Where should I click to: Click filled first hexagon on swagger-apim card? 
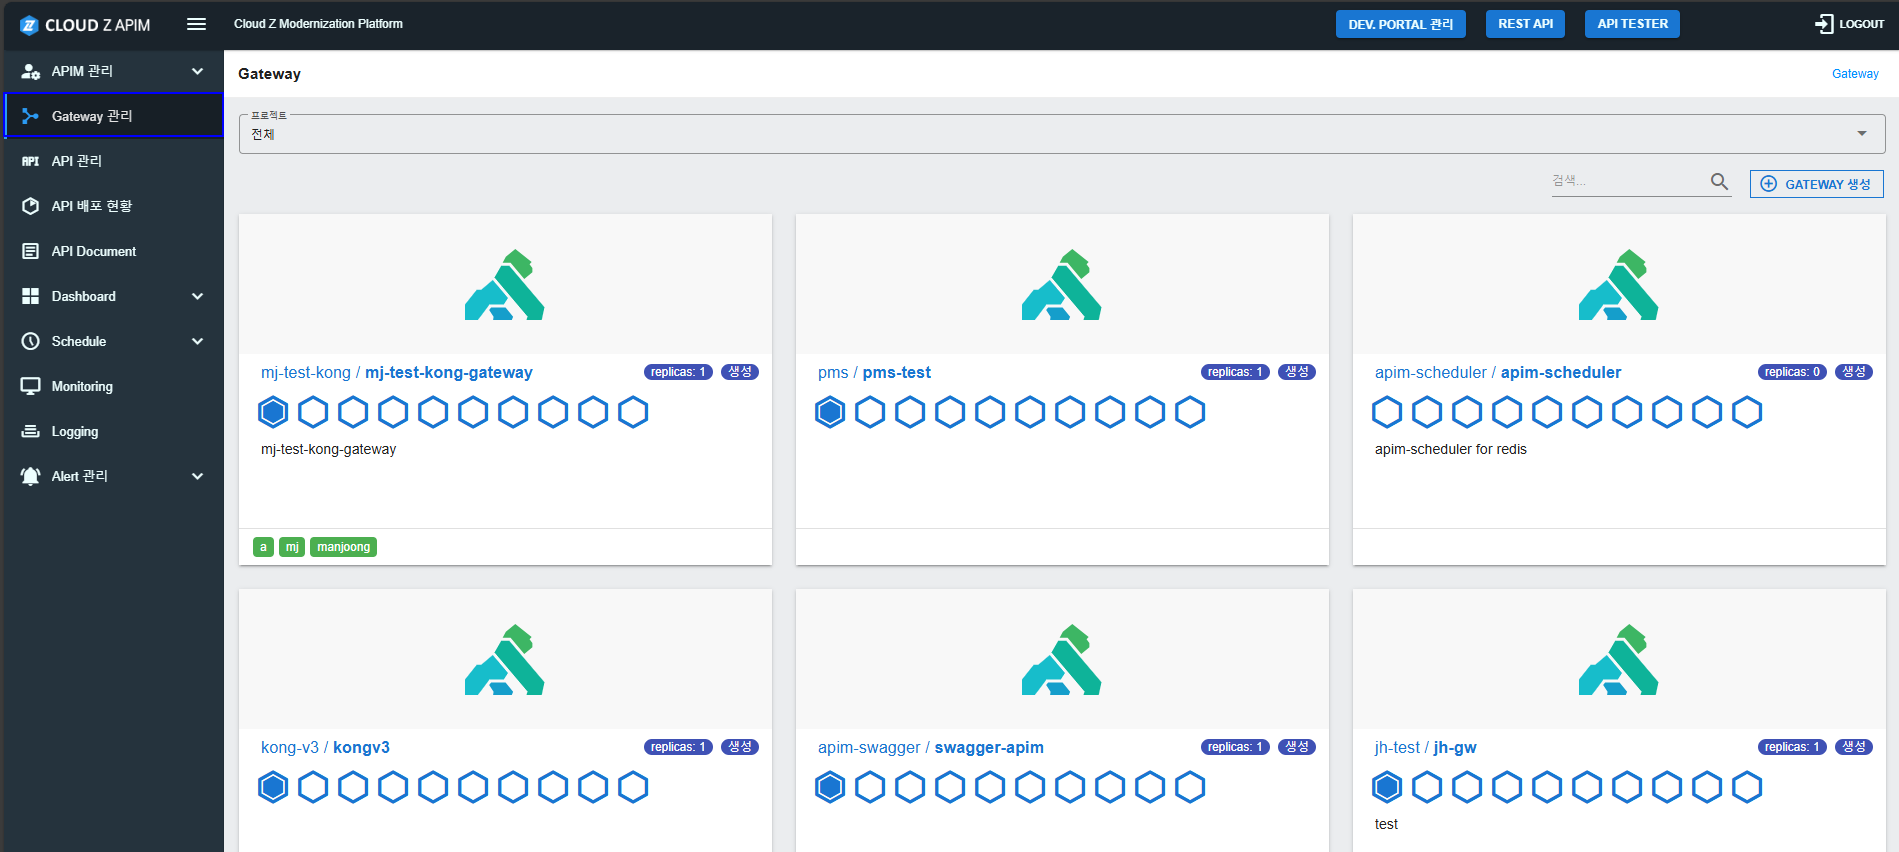[x=830, y=787]
